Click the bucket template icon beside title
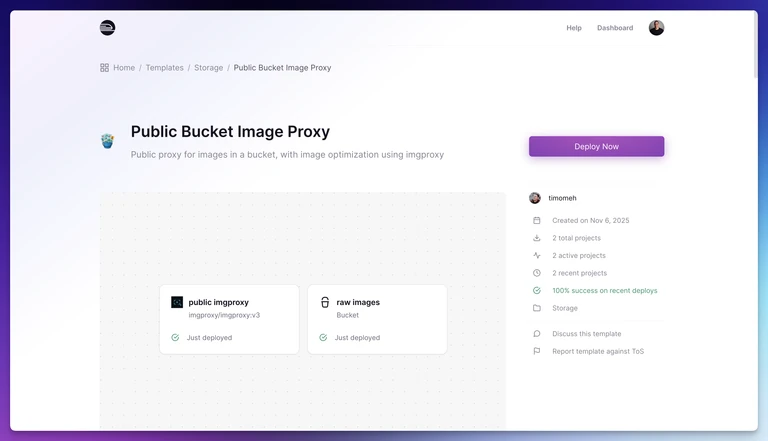 pyautogui.click(x=107, y=141)
